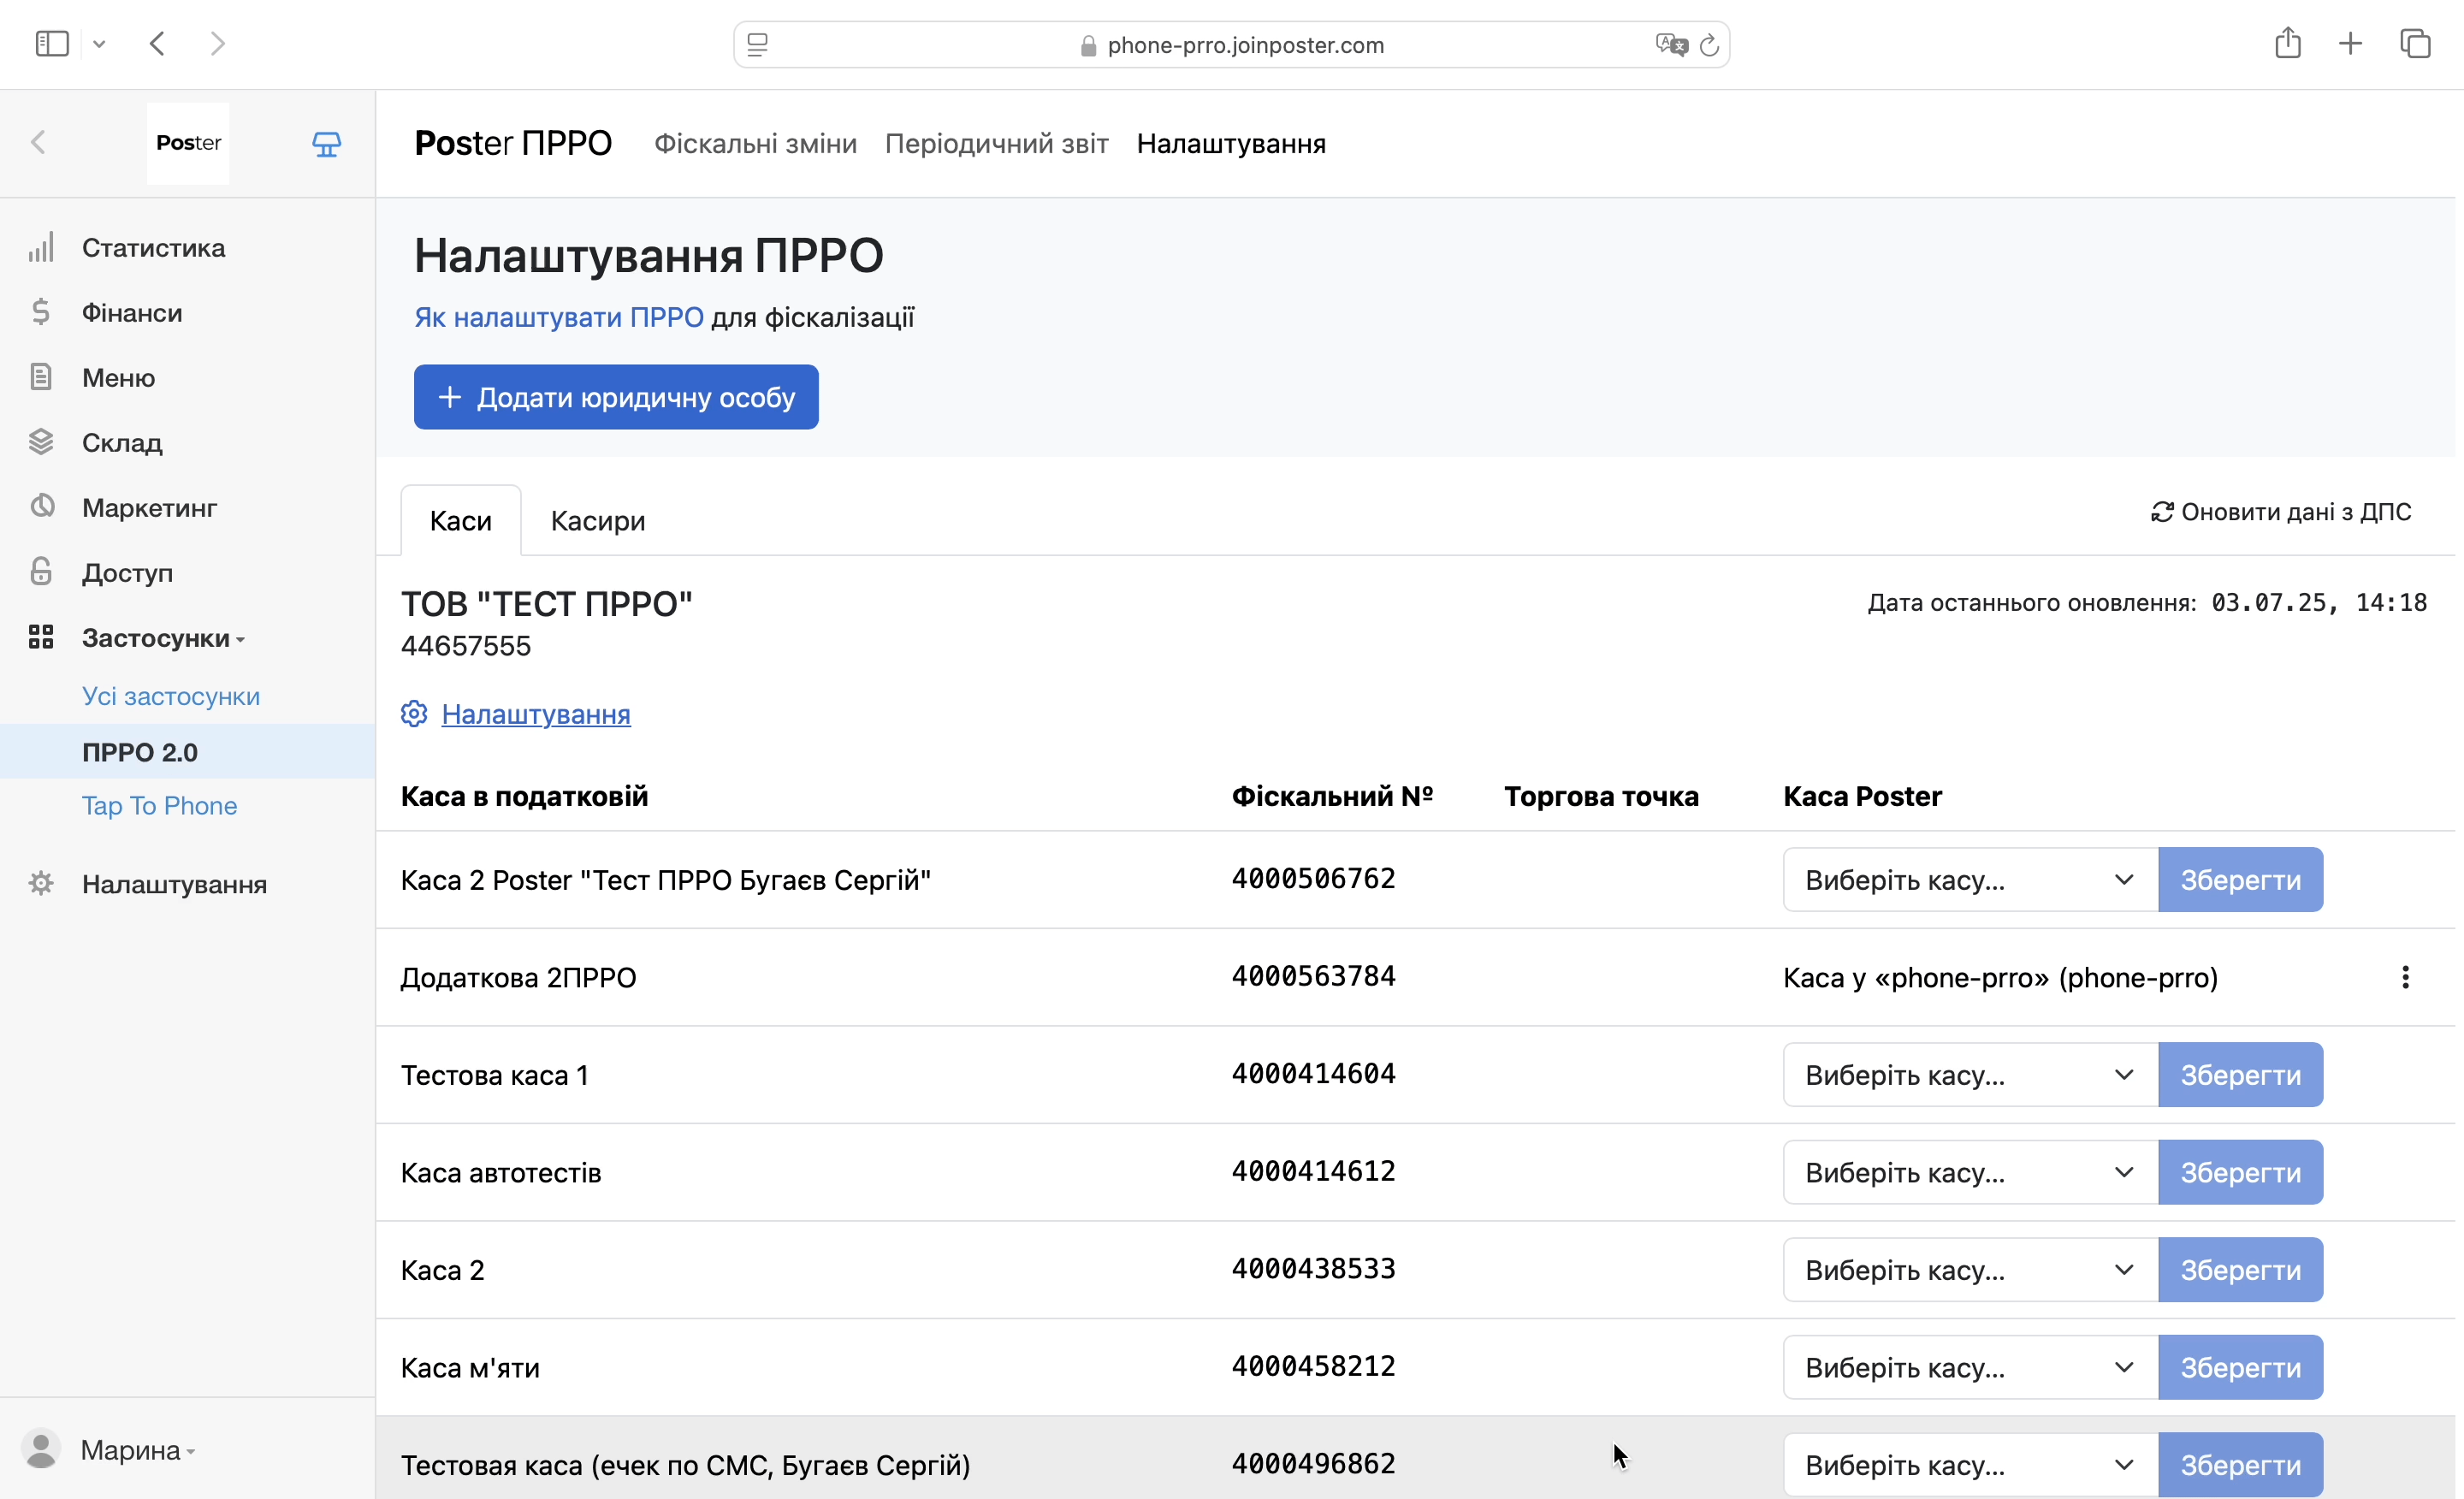Viewport: 2464px width, 1499px height.
Task: Click last update date 03.07.25, 14:18
Action: tap(2319, 602)
